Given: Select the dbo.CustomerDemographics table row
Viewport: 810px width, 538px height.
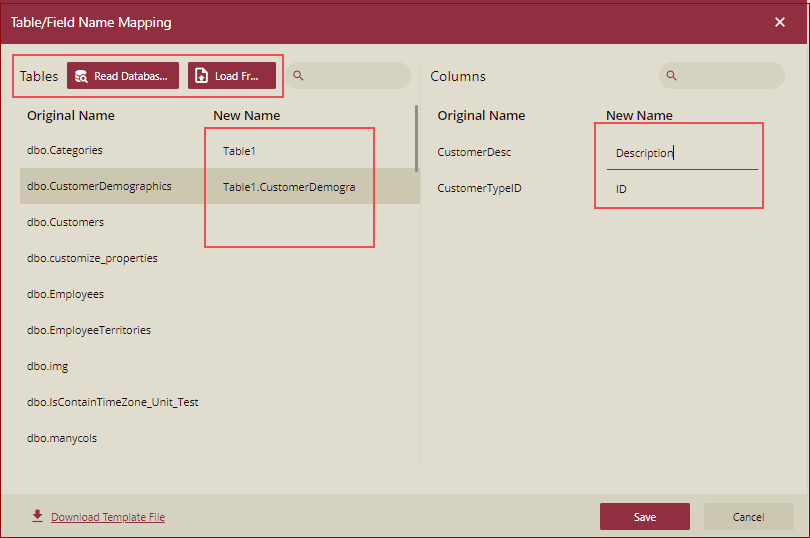Looking at the screenshot, I should tap(220, 186).
